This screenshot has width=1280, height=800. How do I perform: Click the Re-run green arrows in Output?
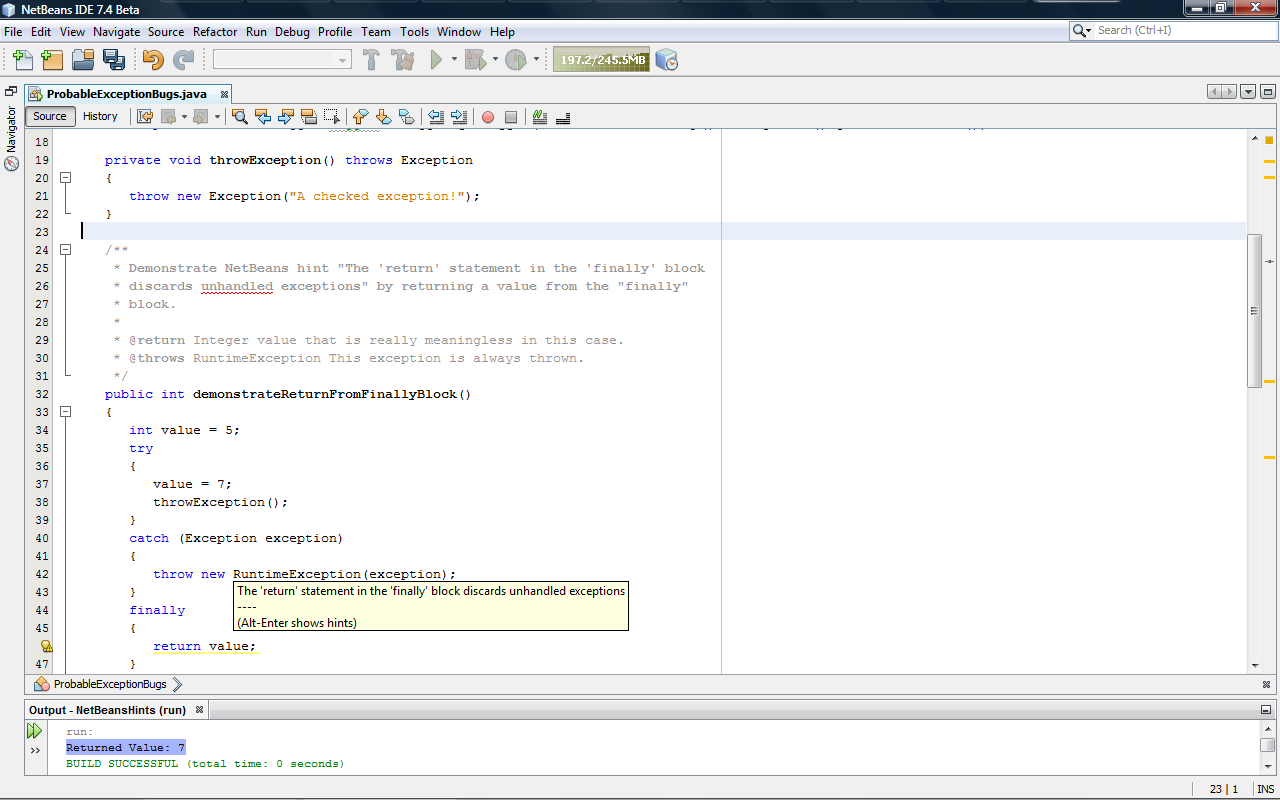tap(35, 731)
